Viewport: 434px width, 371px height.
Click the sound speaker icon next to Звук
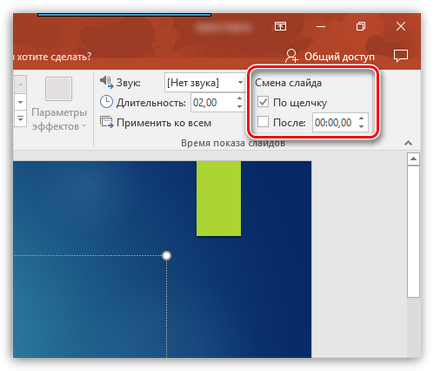[107, 82]
